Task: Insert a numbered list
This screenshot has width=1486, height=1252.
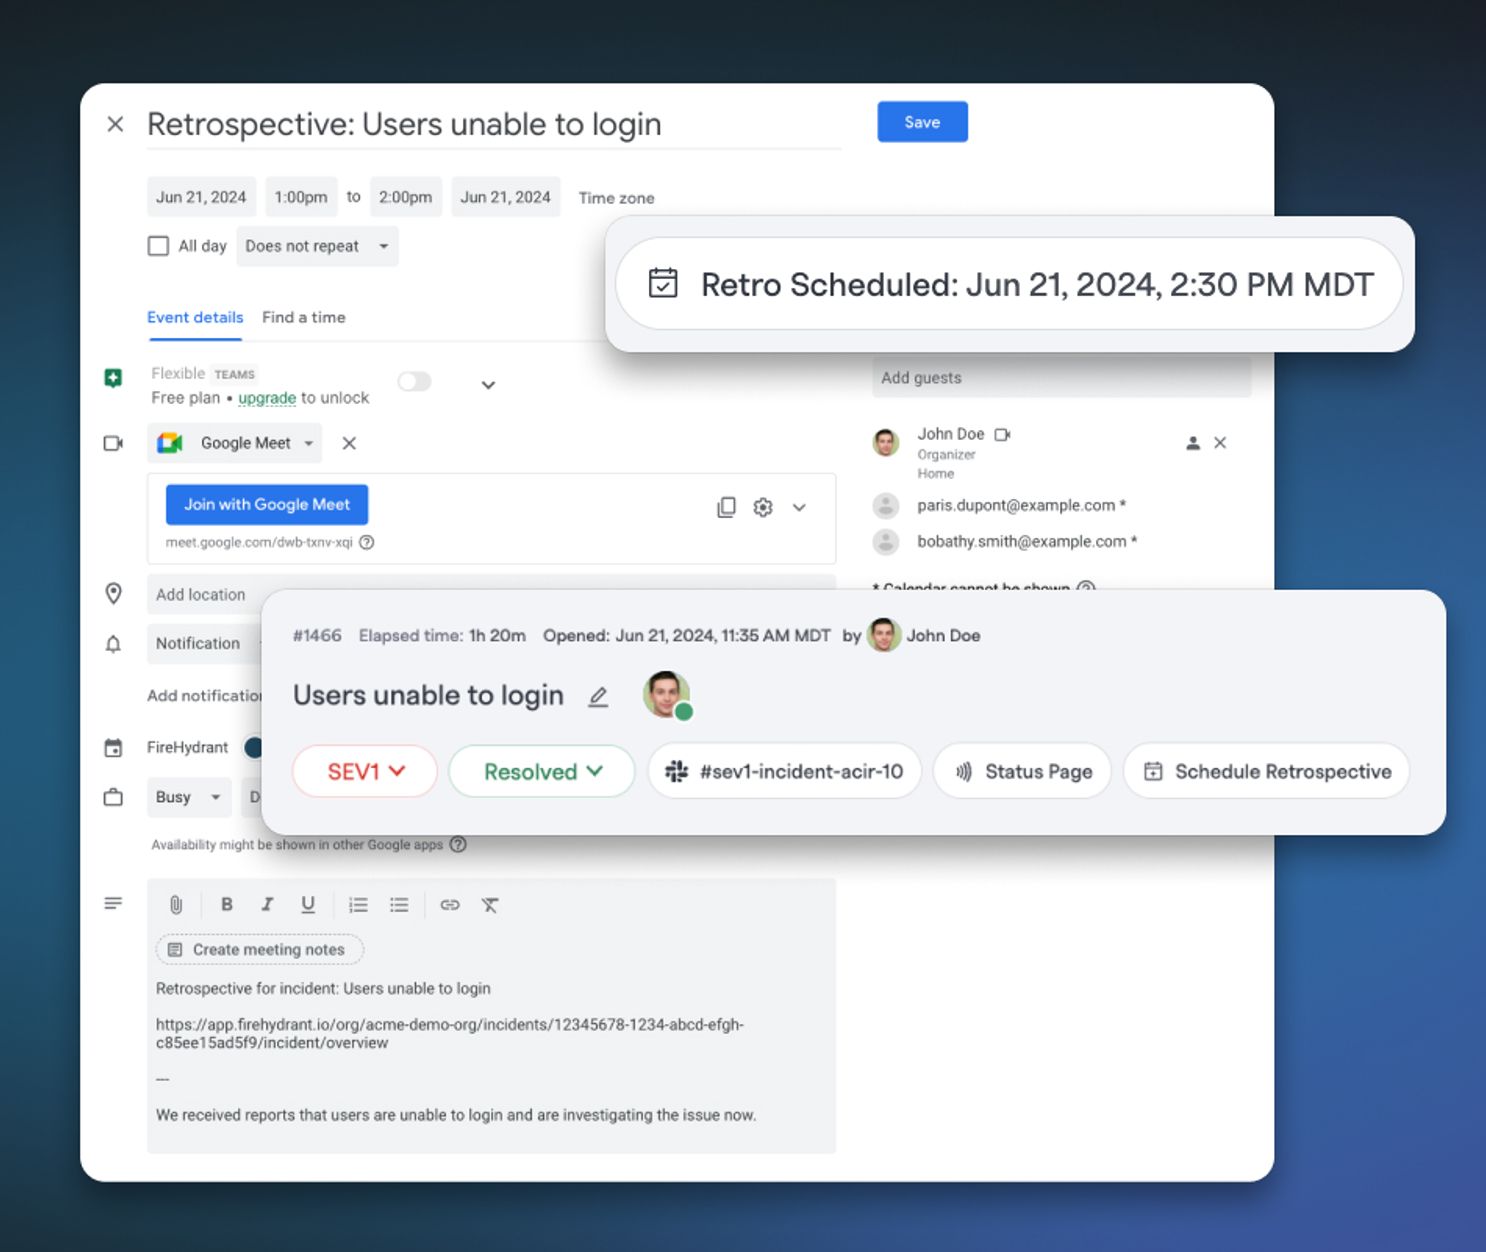Action: click(x=358, y=905)
